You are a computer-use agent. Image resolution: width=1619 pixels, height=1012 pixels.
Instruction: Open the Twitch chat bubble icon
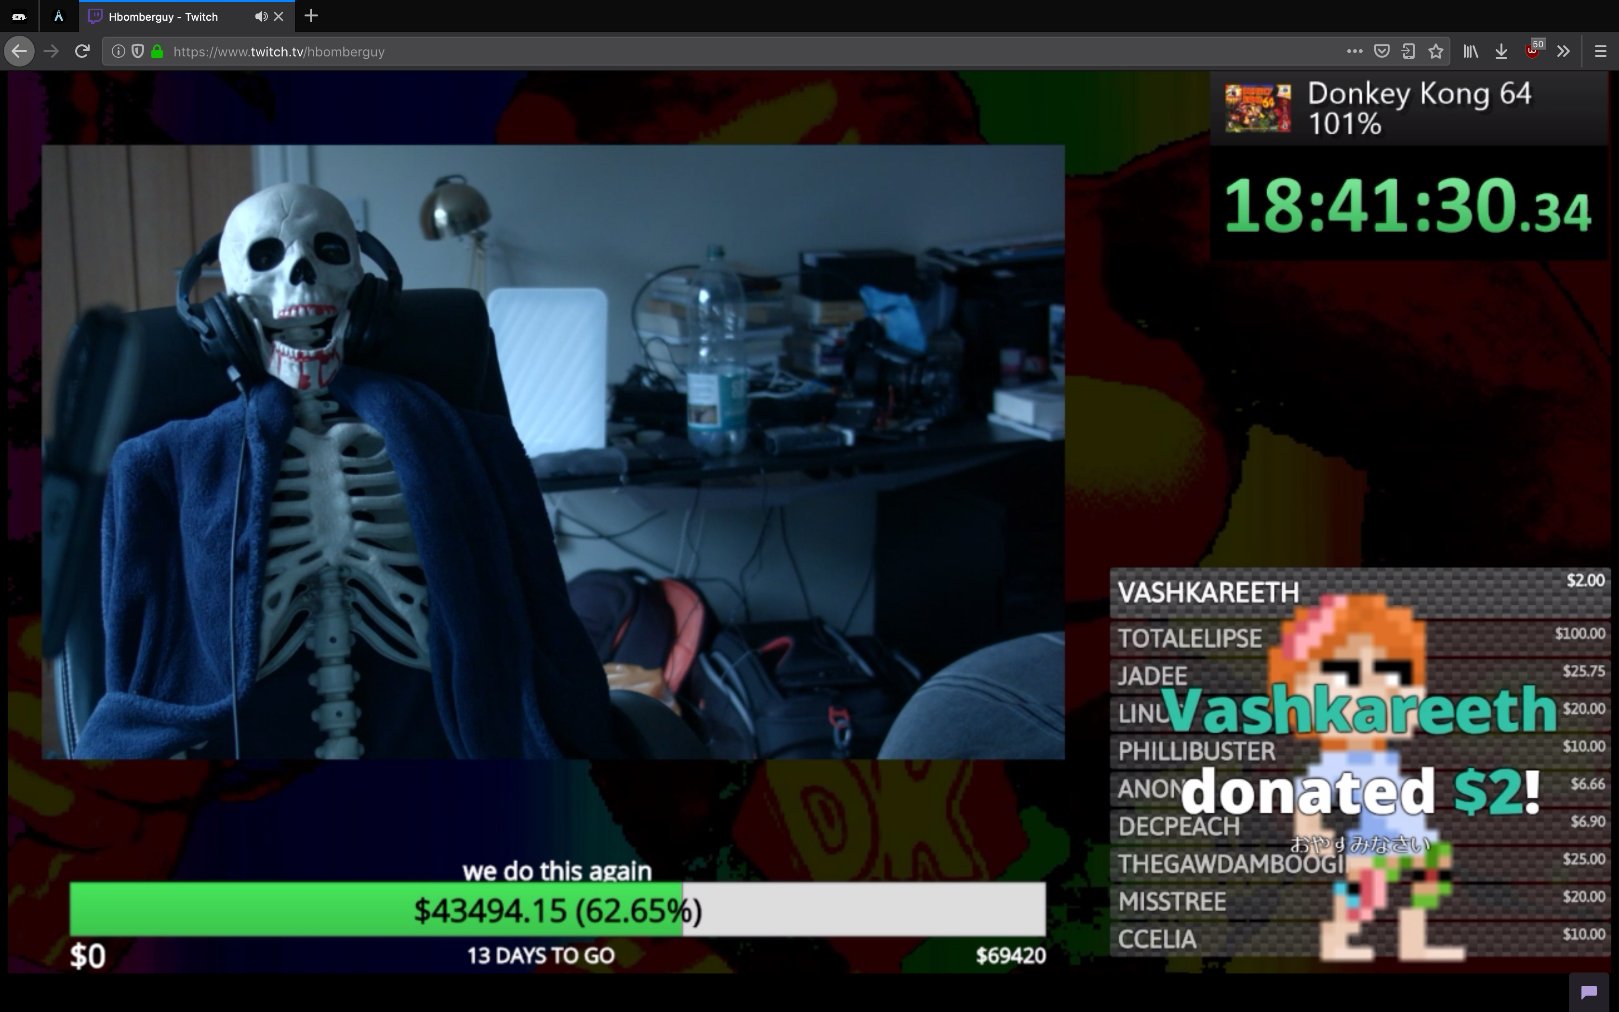1588,992
